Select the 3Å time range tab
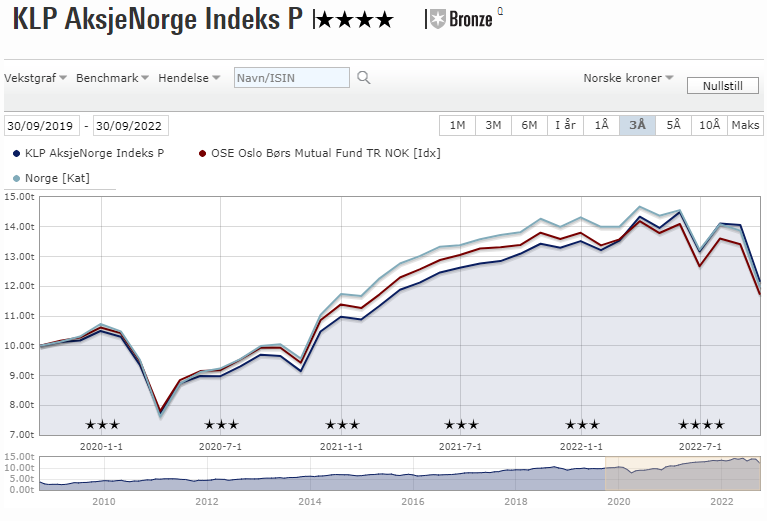The height and width of the screenshot is (521, 767). pos(637,125)
